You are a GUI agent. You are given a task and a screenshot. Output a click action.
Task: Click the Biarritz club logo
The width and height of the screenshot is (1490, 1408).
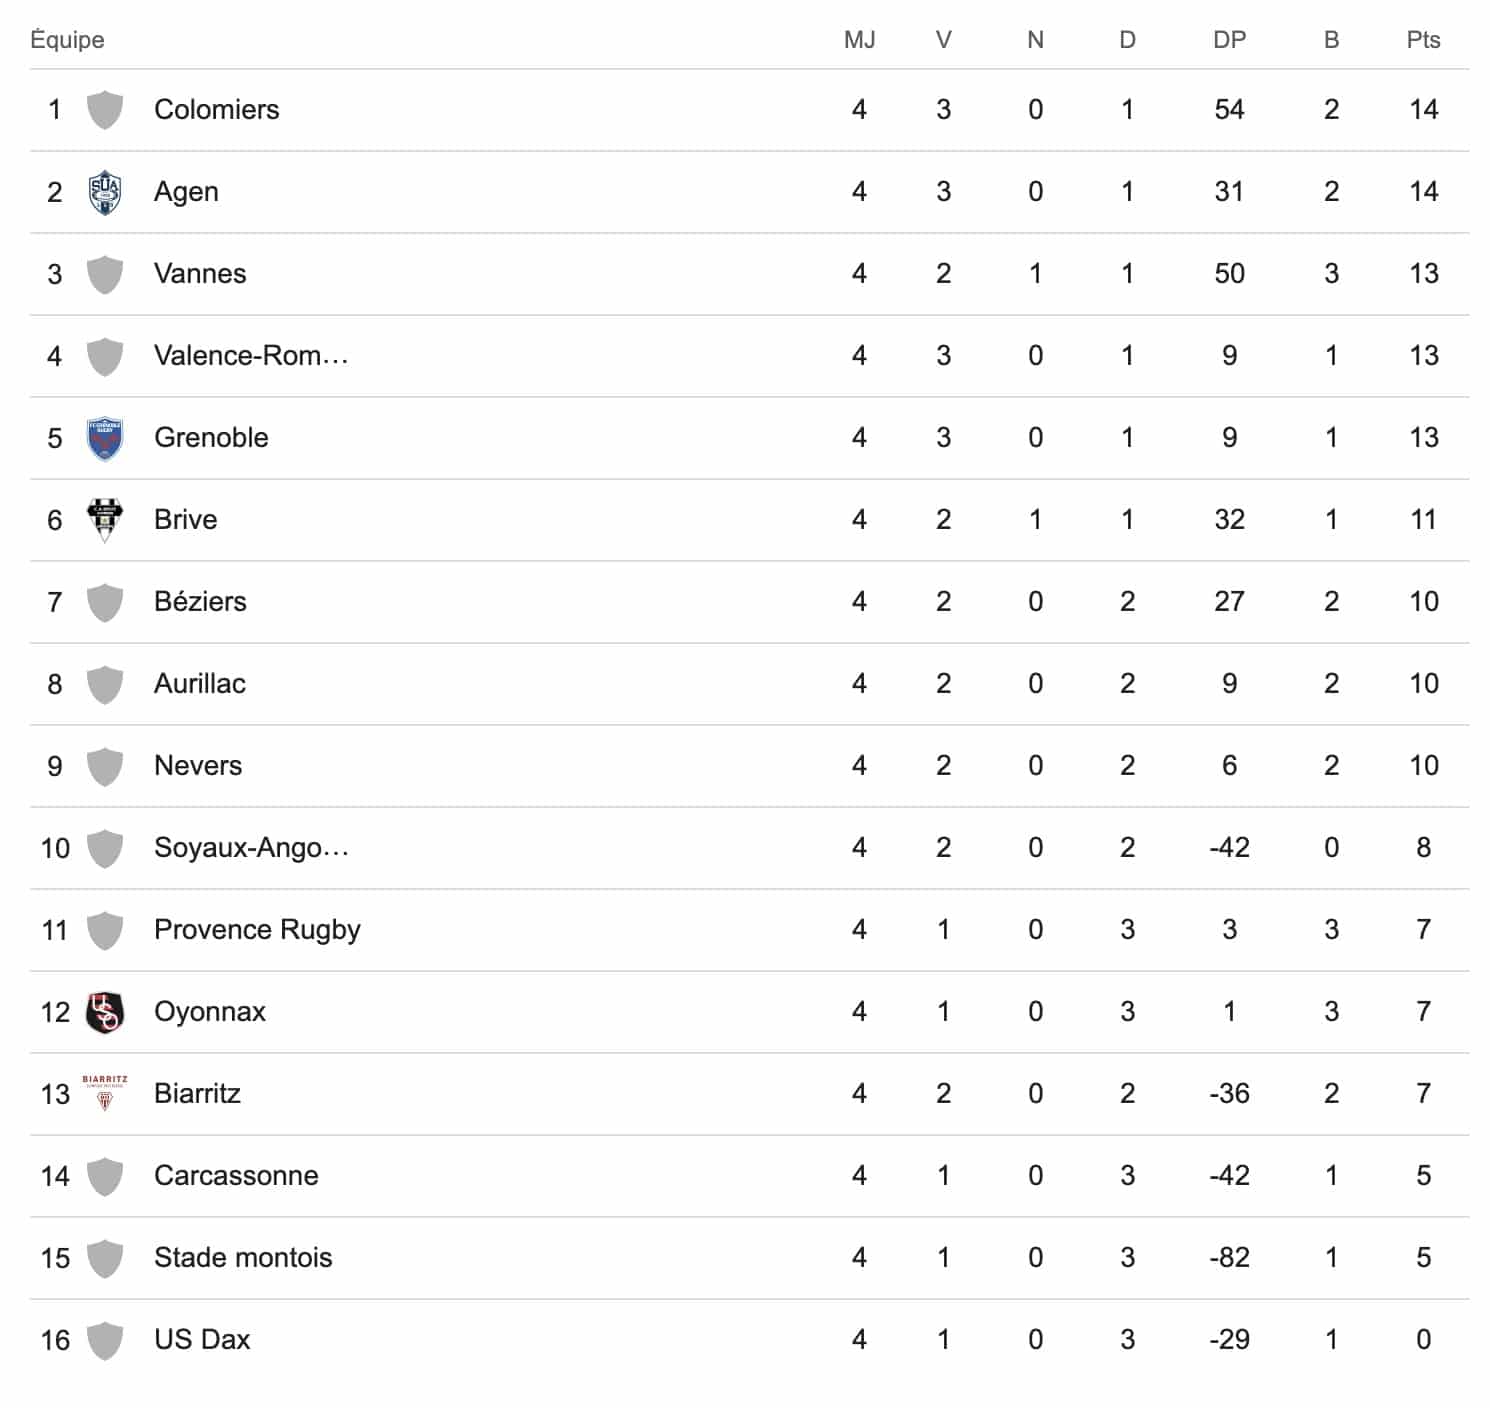click(x=105, y=1093)
